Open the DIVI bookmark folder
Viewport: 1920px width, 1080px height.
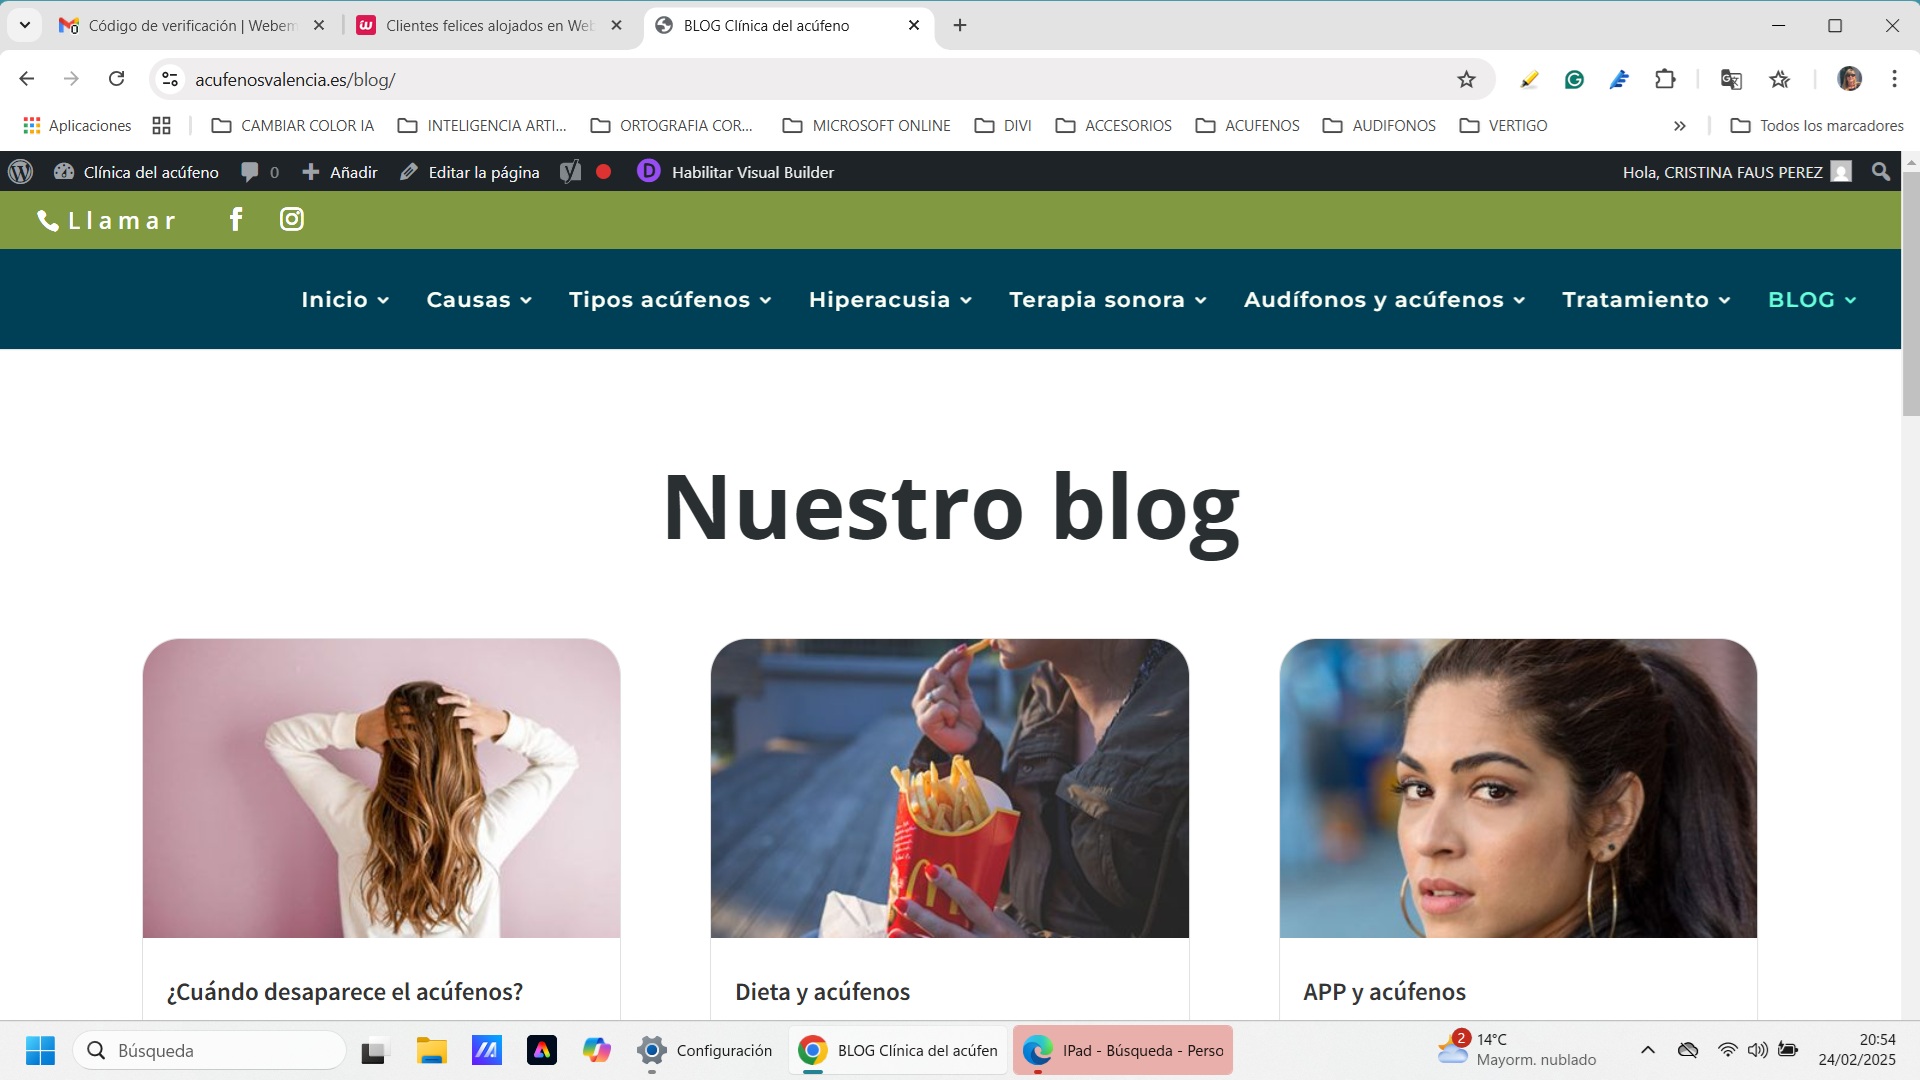pyautogui.click(x=1003, y=125)
